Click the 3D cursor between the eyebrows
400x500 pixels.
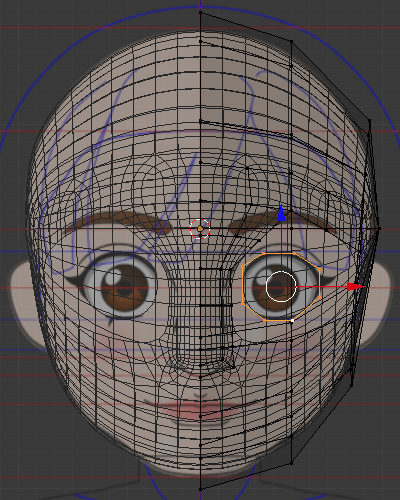point(200,229)
